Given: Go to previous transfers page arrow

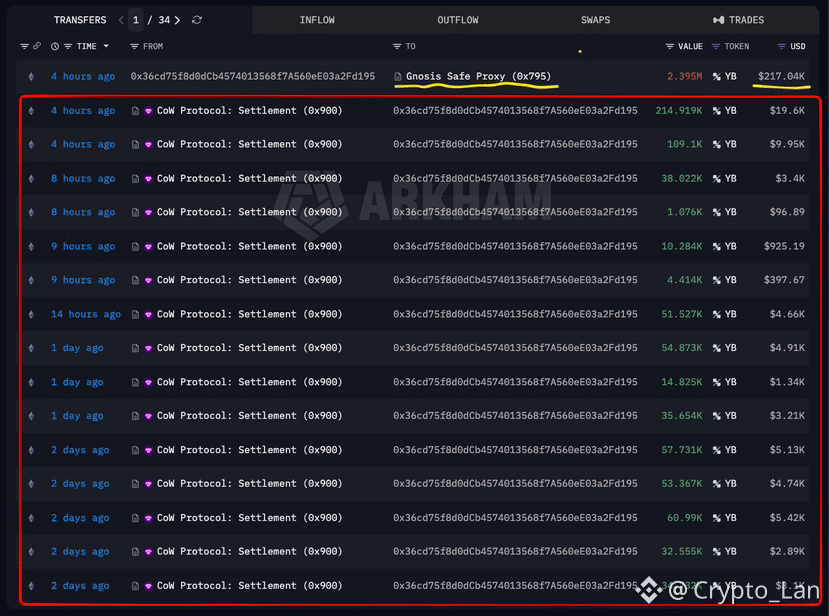Looking at the screenshot, I should [x=121, y=20].
